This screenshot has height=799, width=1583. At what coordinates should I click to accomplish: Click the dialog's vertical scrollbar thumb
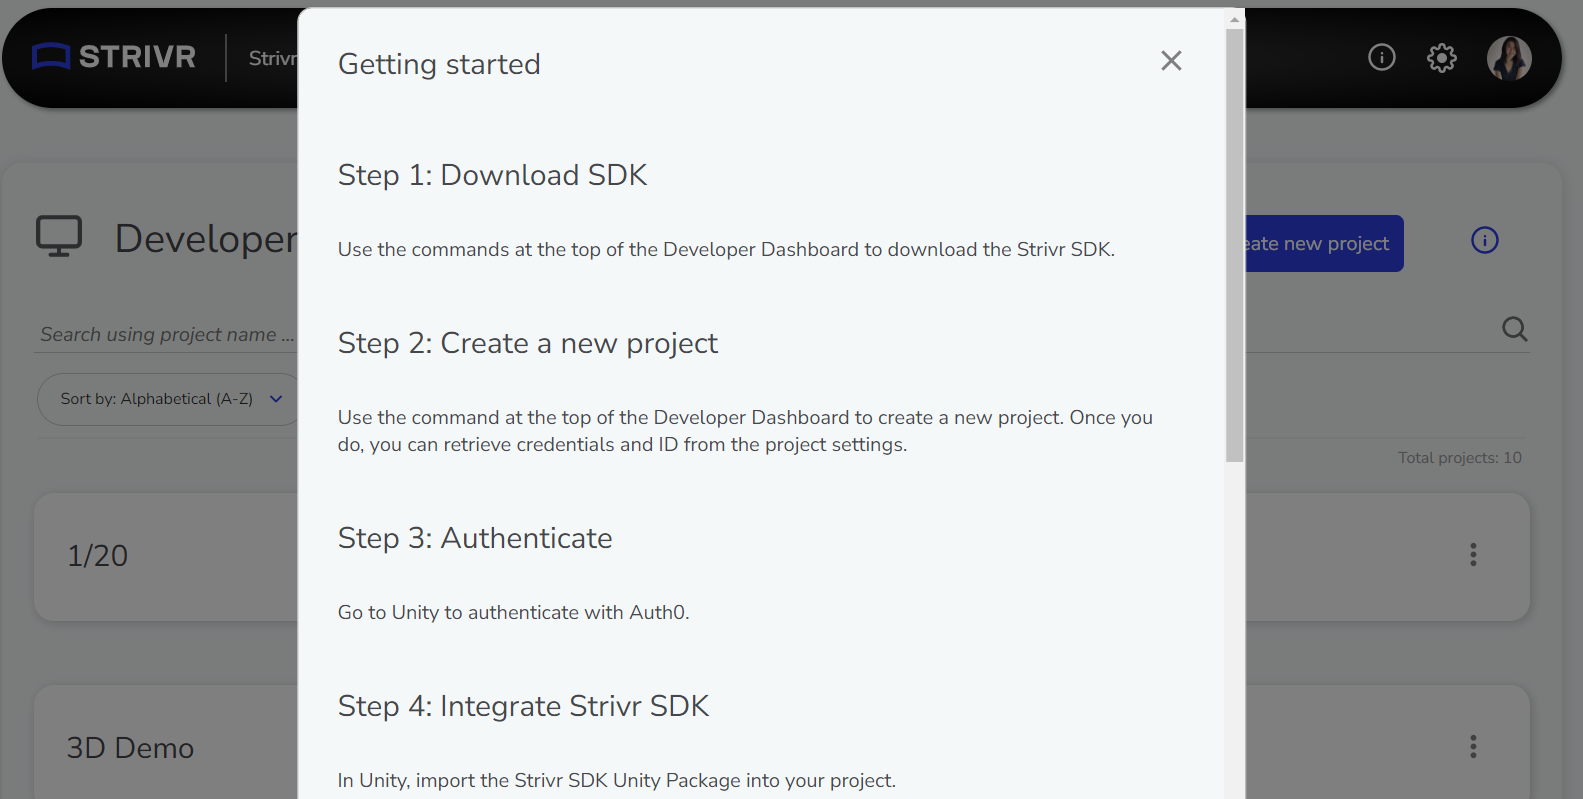pyautogui.click(x=1235, y=245)
